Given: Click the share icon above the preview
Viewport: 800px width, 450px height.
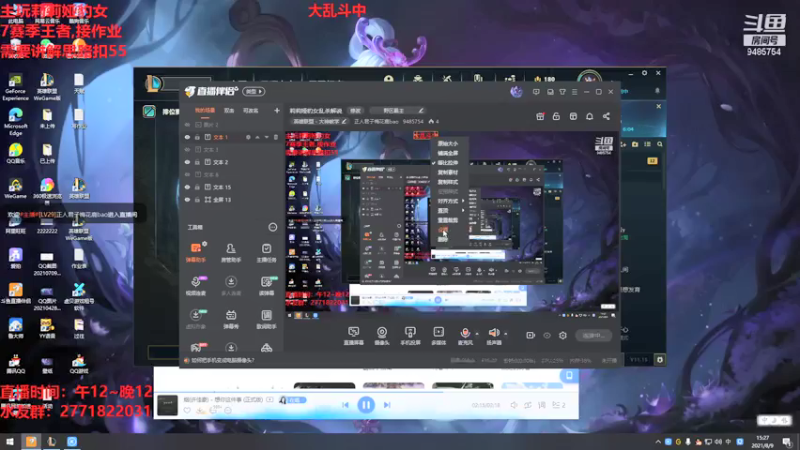Looking at the screenshot, I should tap(606, 116).
